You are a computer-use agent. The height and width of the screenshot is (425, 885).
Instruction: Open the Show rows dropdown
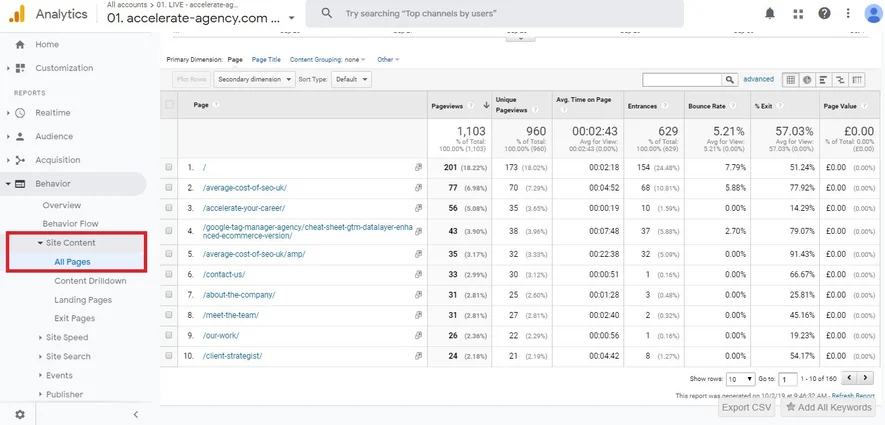(x=741, y=379)
